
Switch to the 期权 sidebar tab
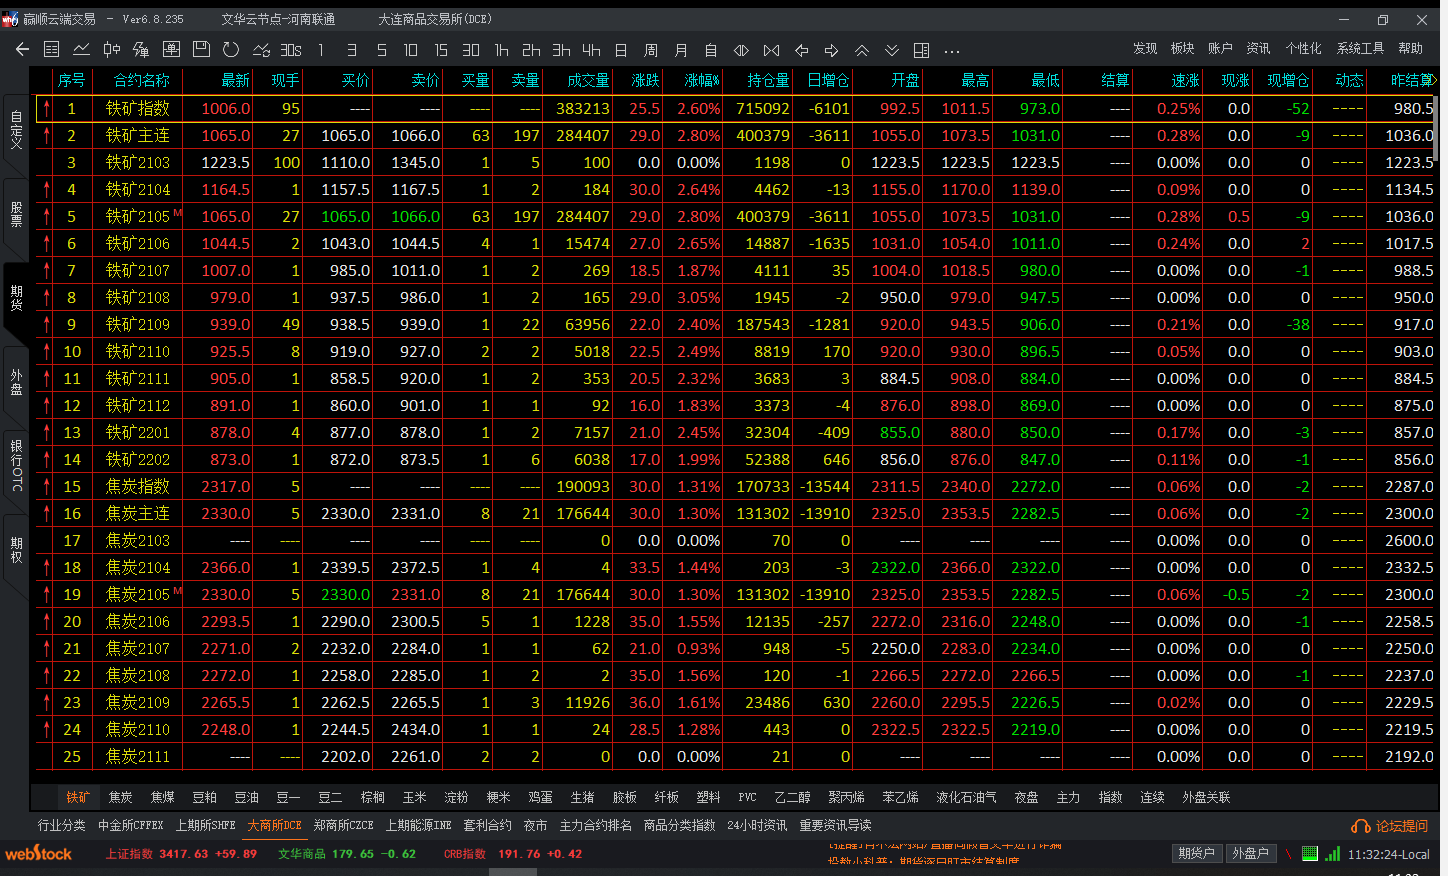[16, 549]
